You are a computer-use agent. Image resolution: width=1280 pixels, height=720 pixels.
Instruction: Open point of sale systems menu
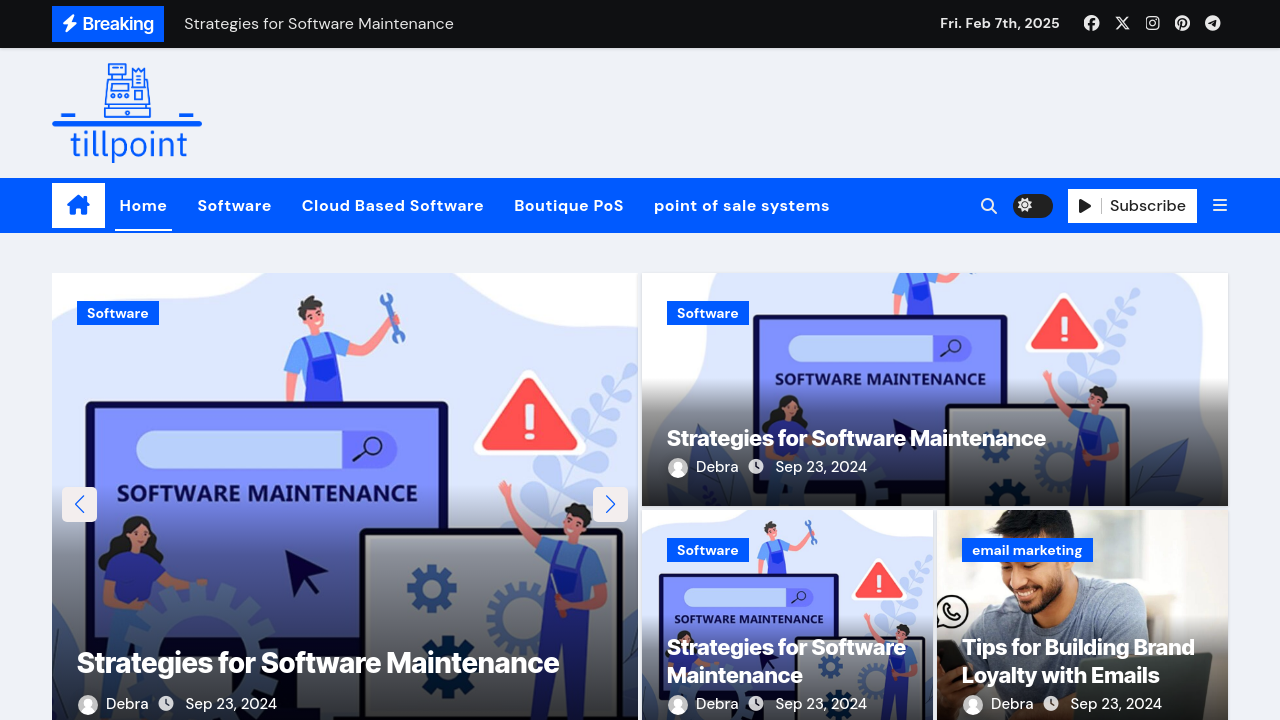pos(741,206)
